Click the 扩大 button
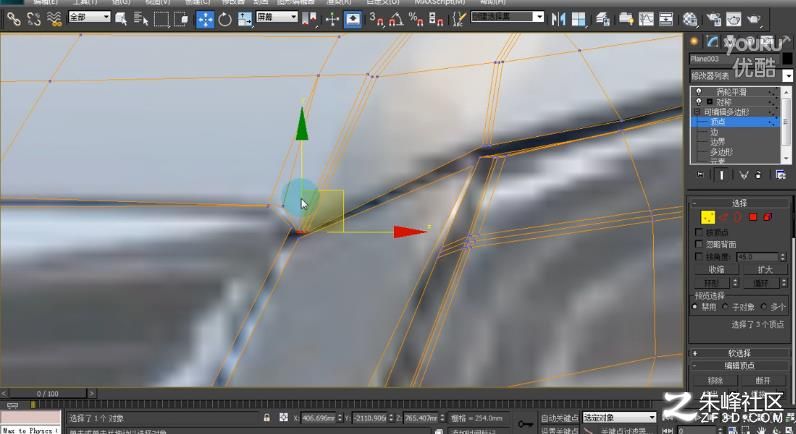Viewport: 796px width, 434px height. coord(765,270)
